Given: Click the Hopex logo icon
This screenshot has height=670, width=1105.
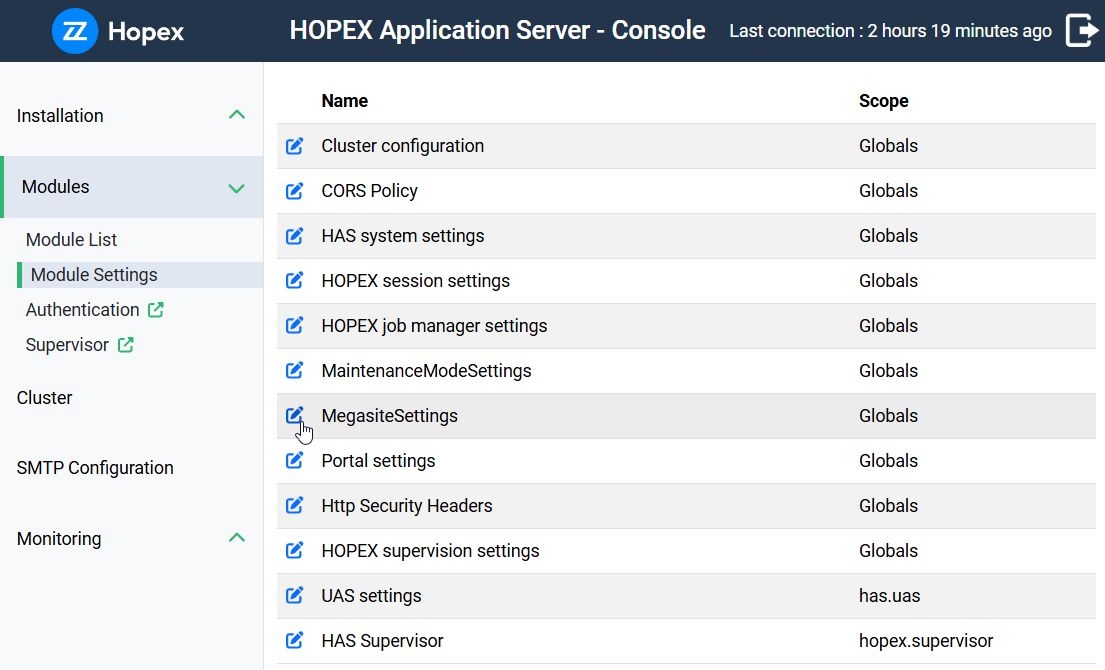Looking at the screenshot, I should pos(74,31).
